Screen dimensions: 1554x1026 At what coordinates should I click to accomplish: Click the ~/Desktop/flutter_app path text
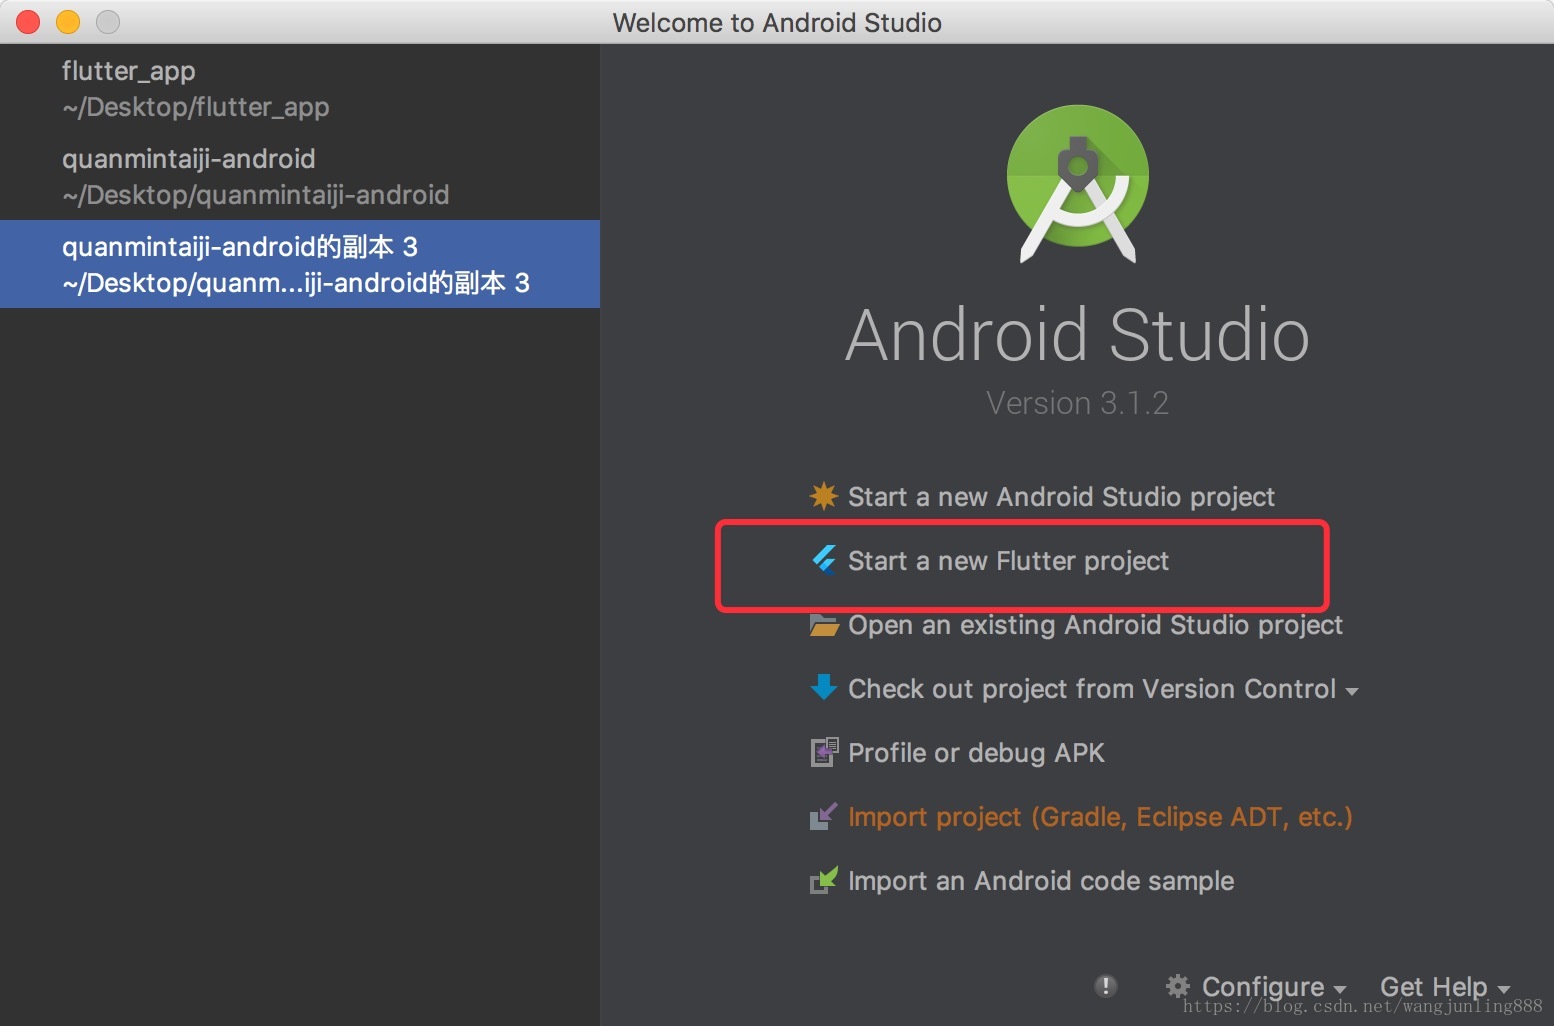pos(195,107)
